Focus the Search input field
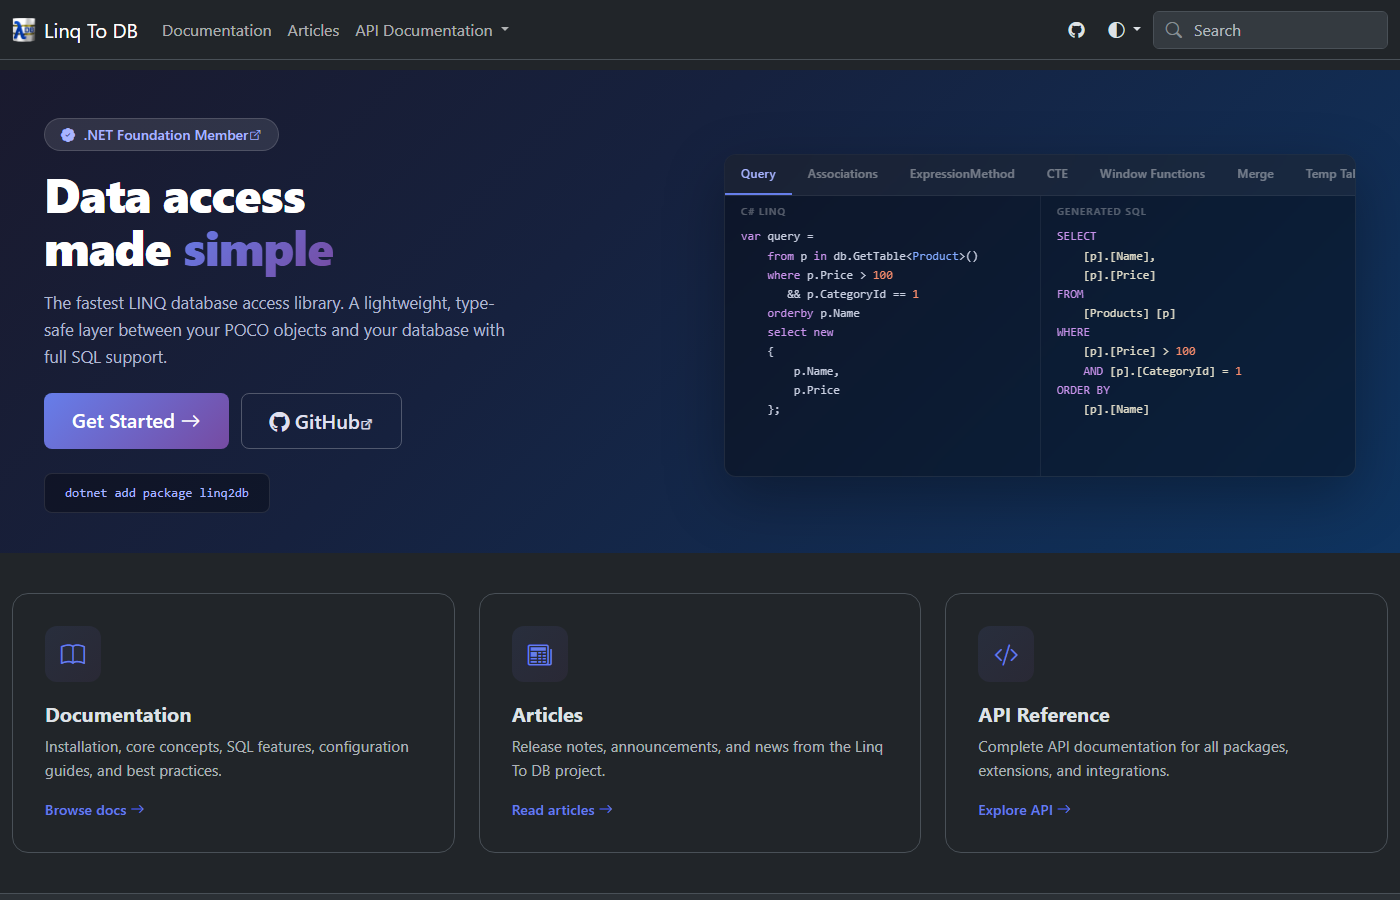Image resolution: width=1400 pixels, height=900 pixels. [1270, 30]
